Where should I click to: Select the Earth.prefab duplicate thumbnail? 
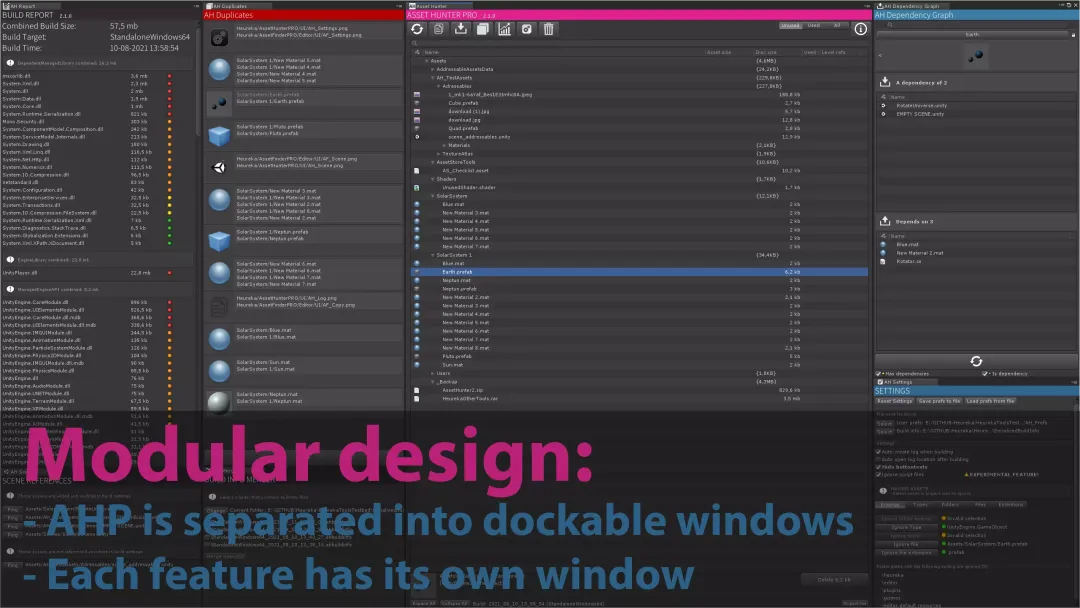pyautogui.click(x=219, y=103)
